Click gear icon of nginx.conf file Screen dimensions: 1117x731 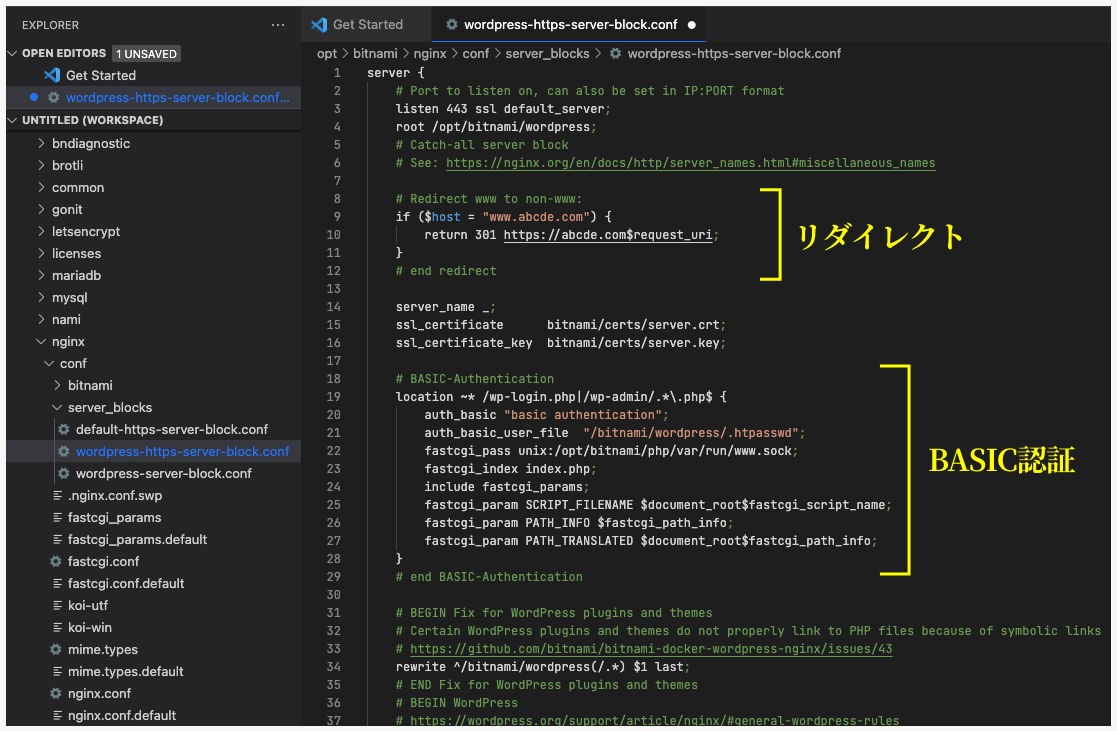tap(56, 694)
